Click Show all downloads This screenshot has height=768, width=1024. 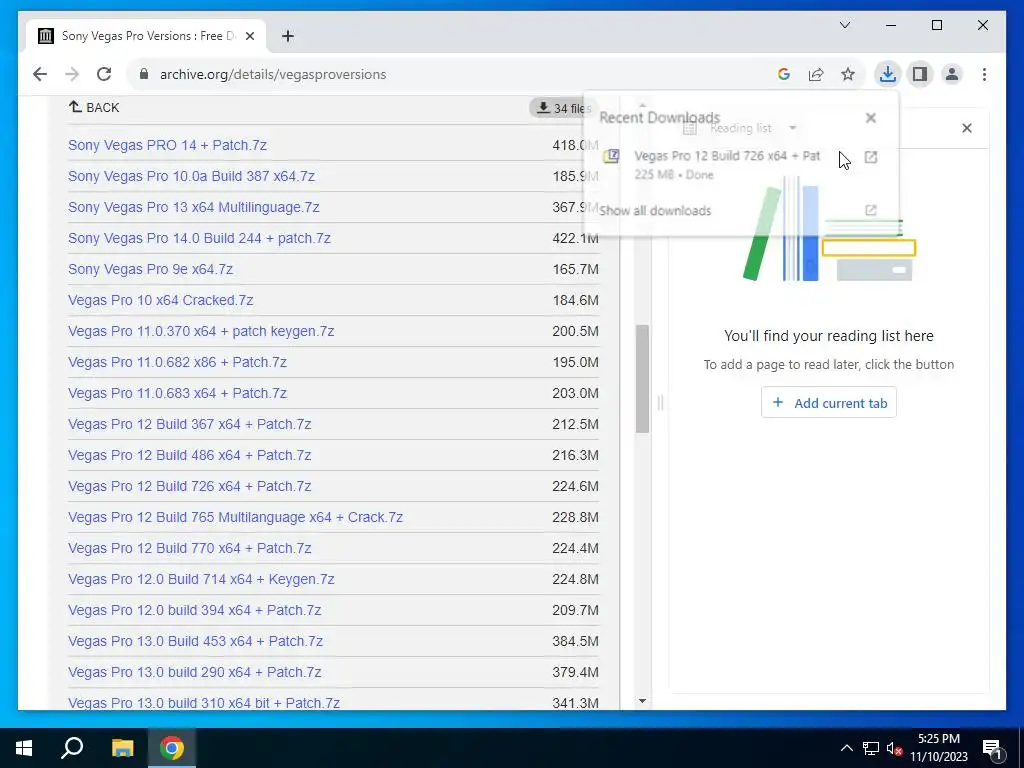655,210
